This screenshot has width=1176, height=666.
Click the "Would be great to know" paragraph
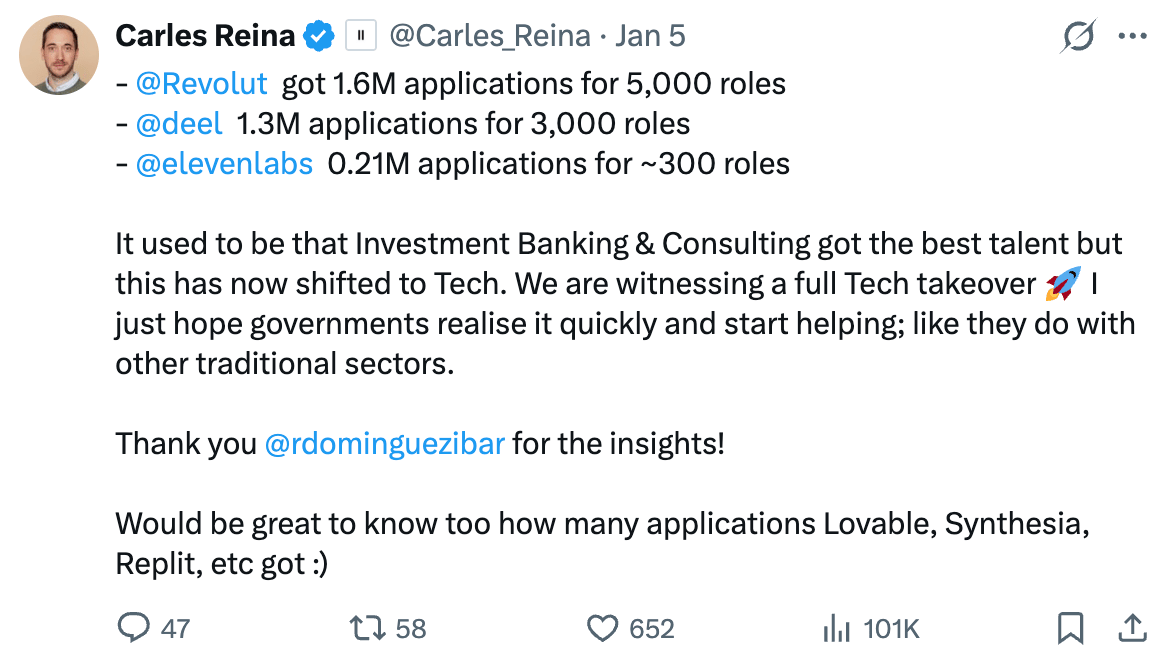tap(600, 543)
